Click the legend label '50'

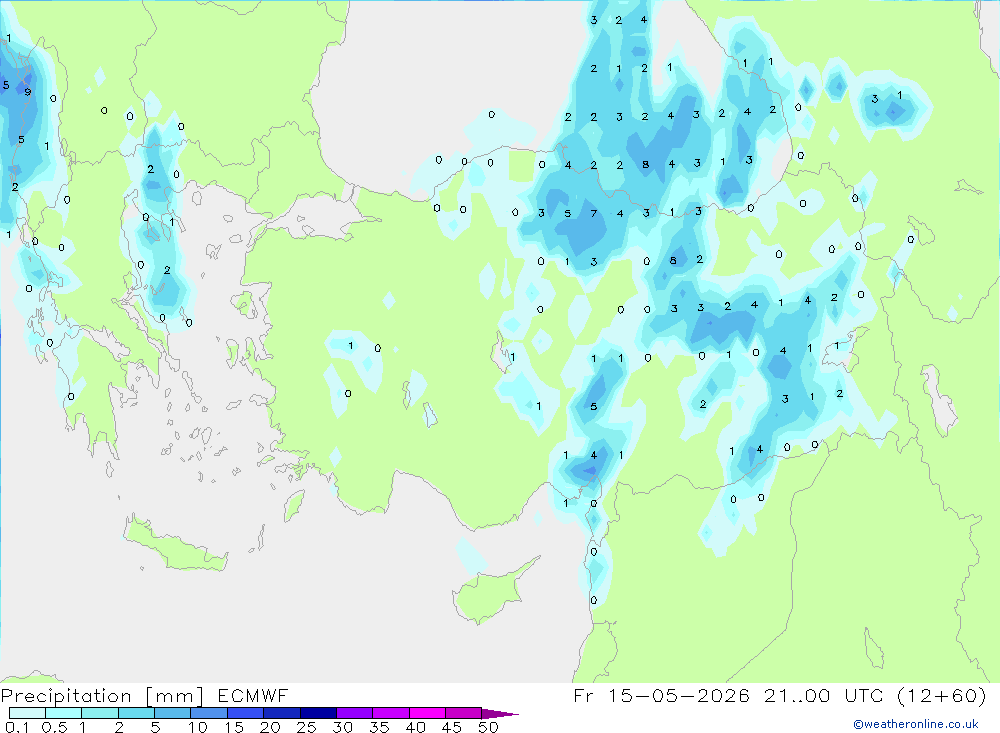pyautogui.click(x=488, y=727)
